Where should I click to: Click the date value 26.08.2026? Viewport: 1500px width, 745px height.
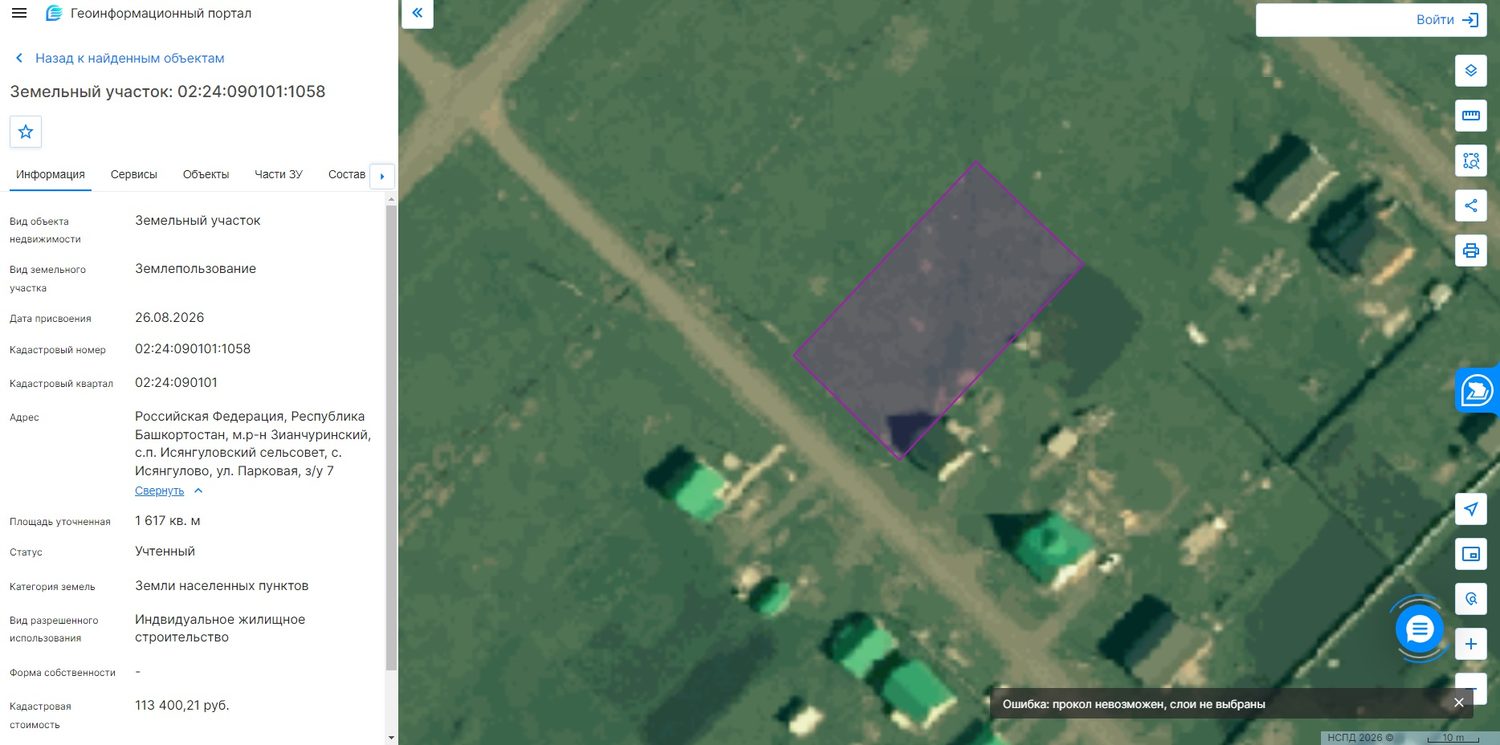pos(170,317)
